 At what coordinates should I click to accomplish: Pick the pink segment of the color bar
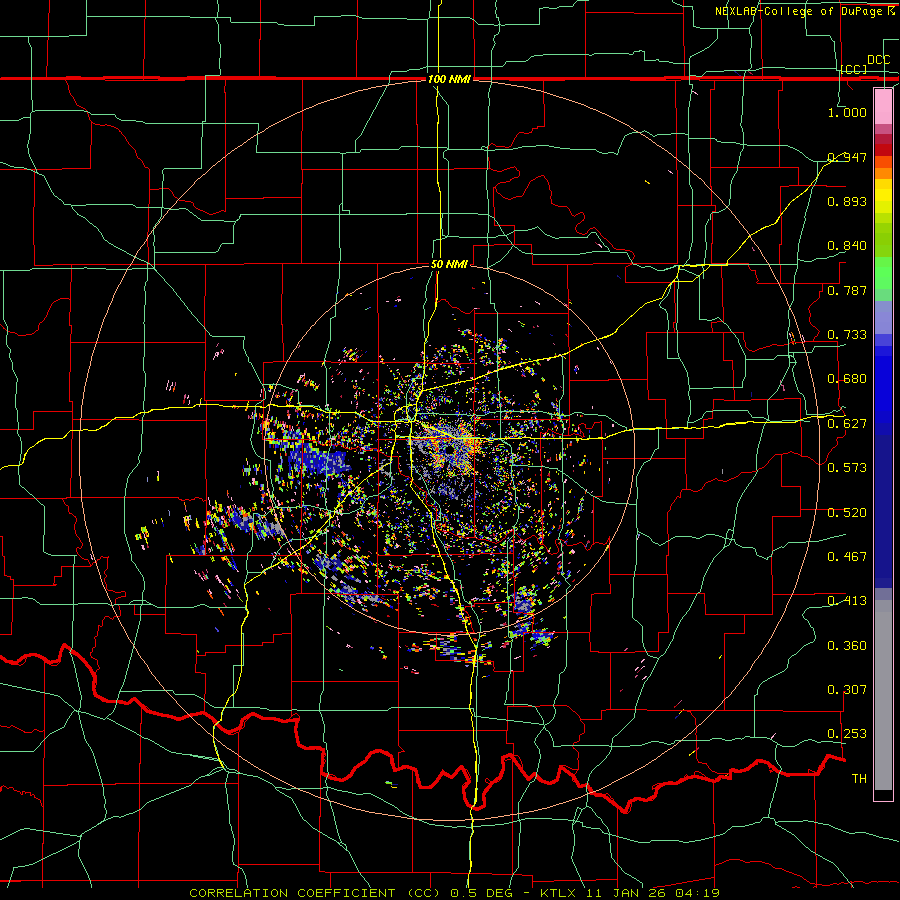tap(883, 106)
